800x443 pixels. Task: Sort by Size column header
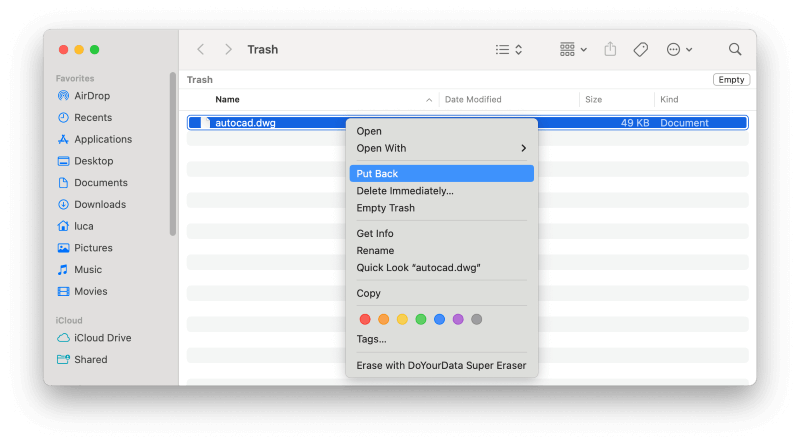593,100
